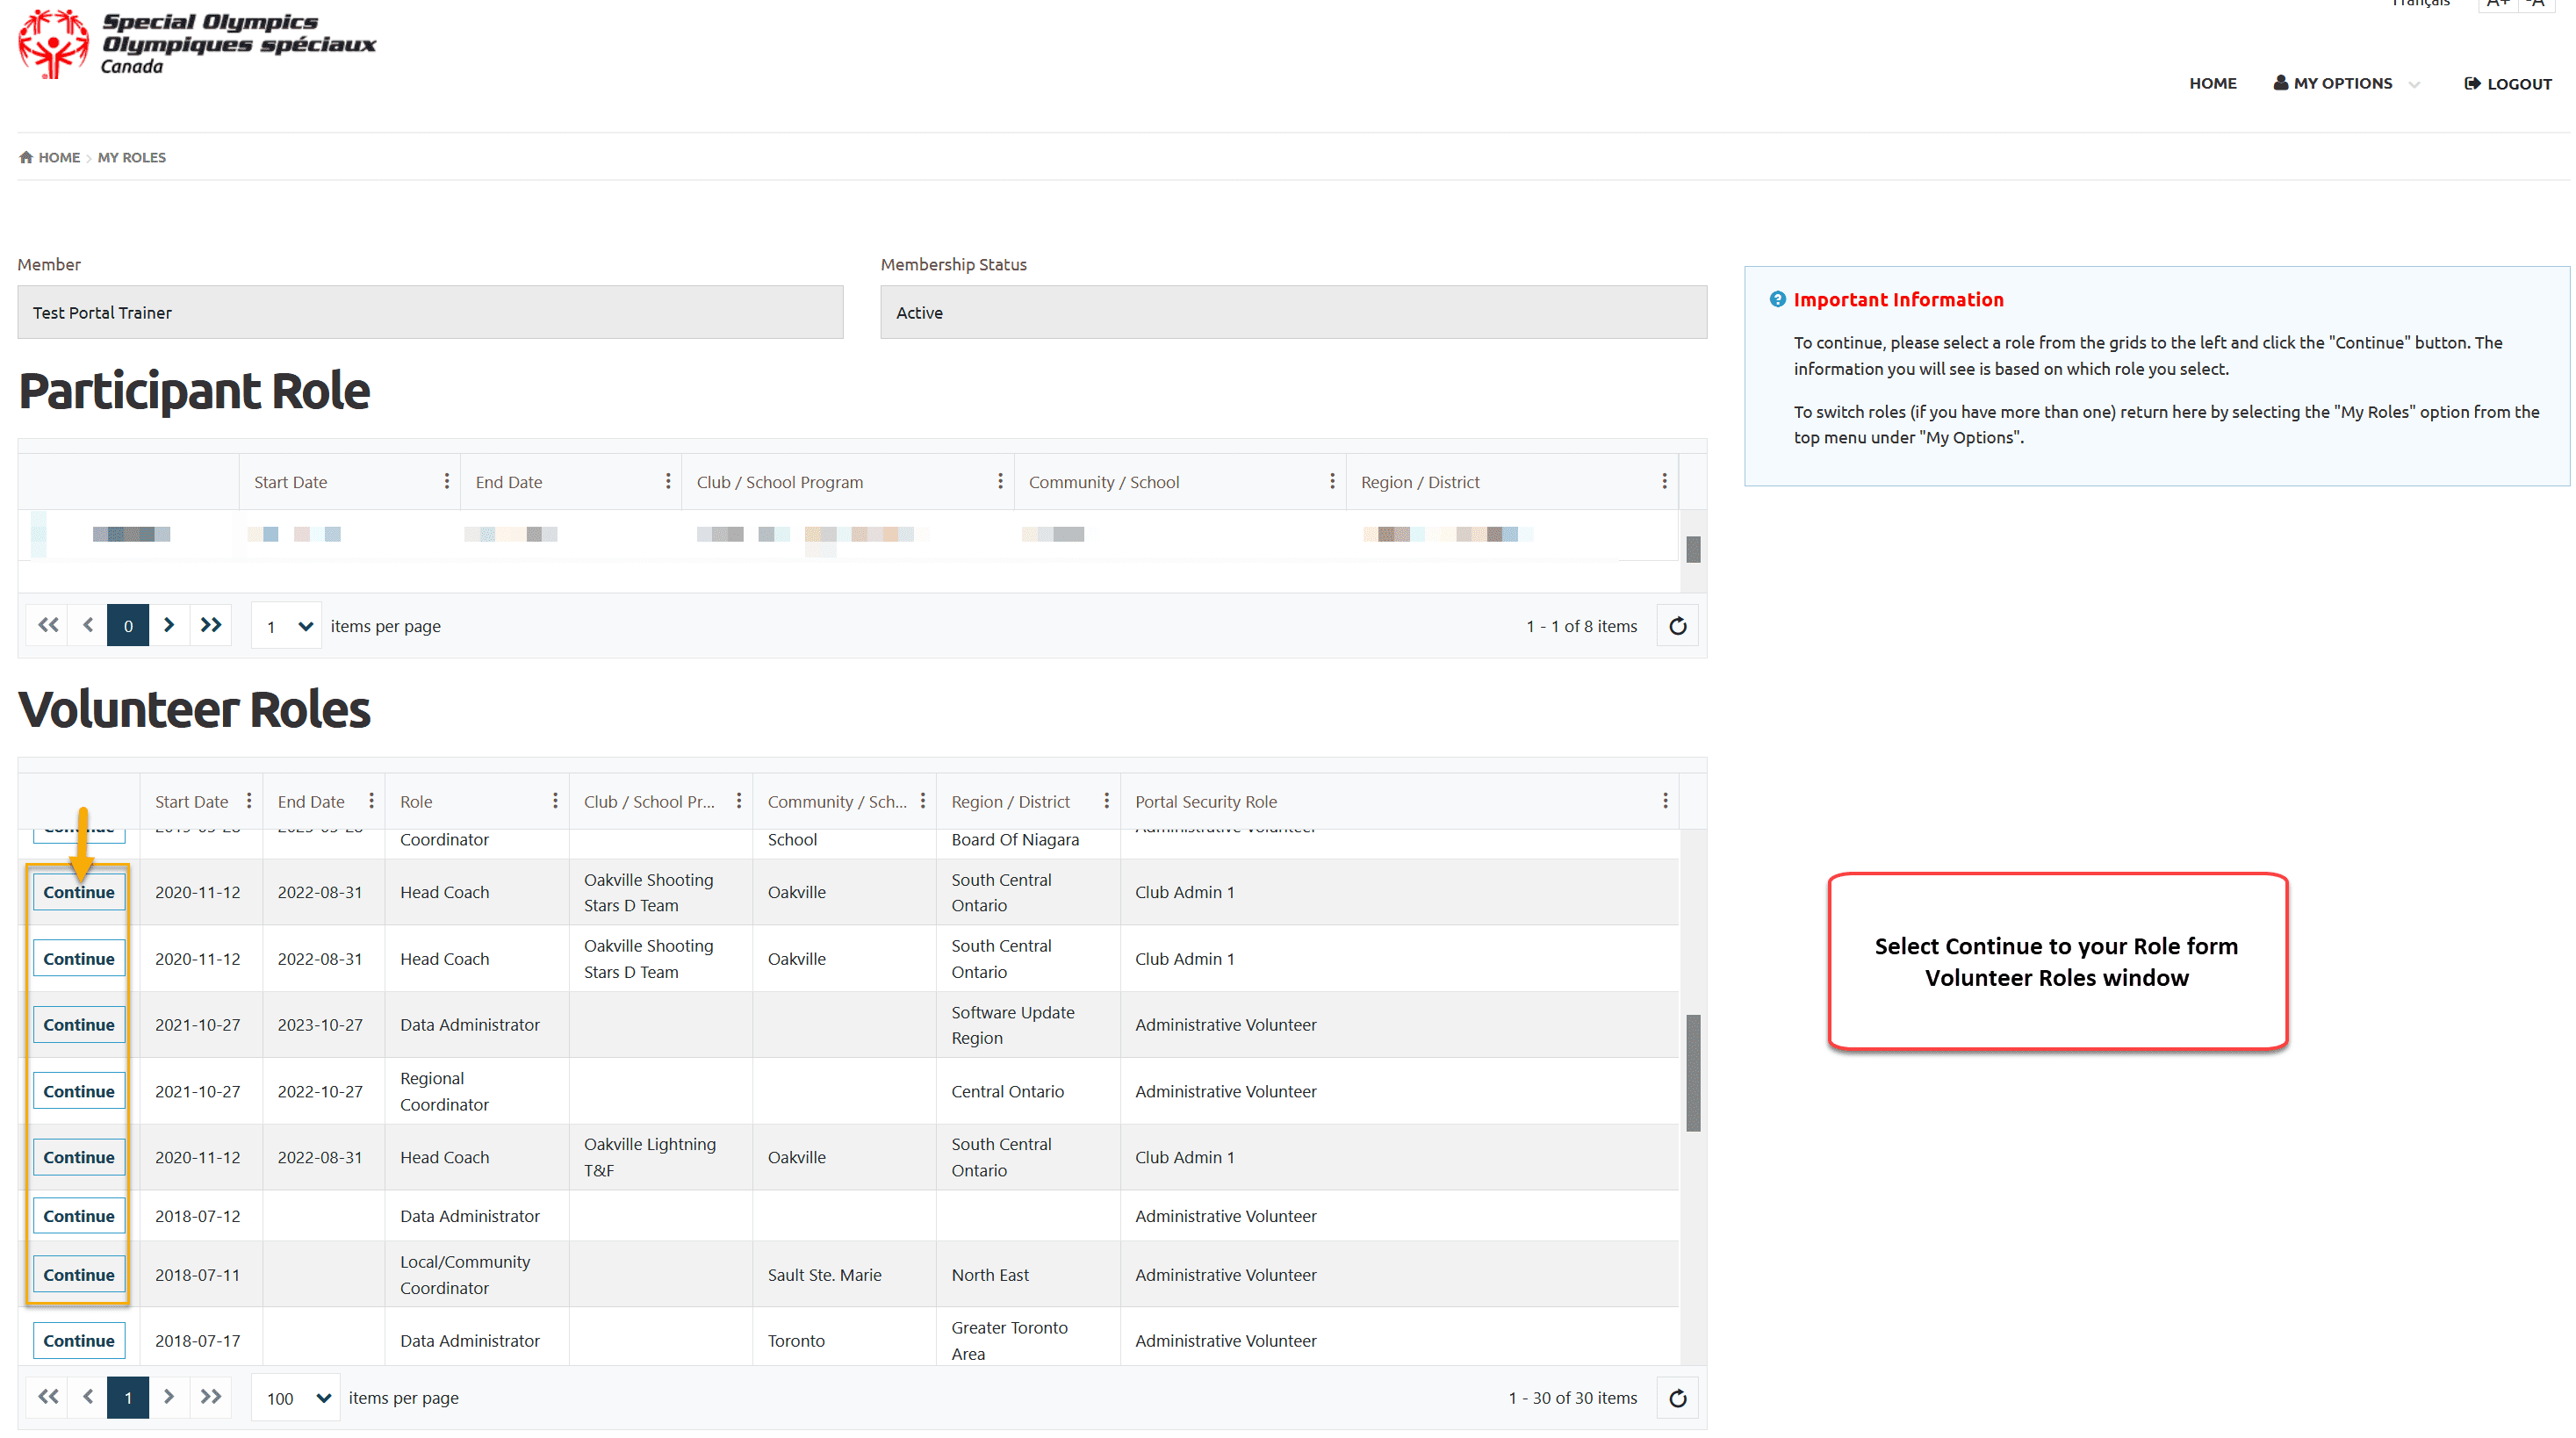
Task: Select page 0 in Participant Role pager
Action: 128,625
